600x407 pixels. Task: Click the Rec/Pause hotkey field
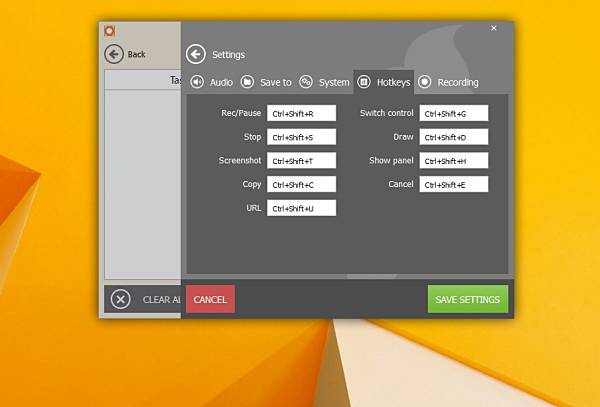(302, 113)
